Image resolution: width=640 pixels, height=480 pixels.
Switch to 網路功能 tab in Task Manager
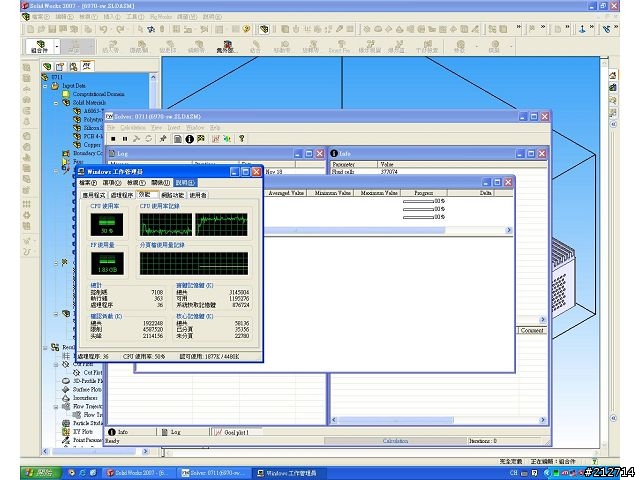coord(173,195)
